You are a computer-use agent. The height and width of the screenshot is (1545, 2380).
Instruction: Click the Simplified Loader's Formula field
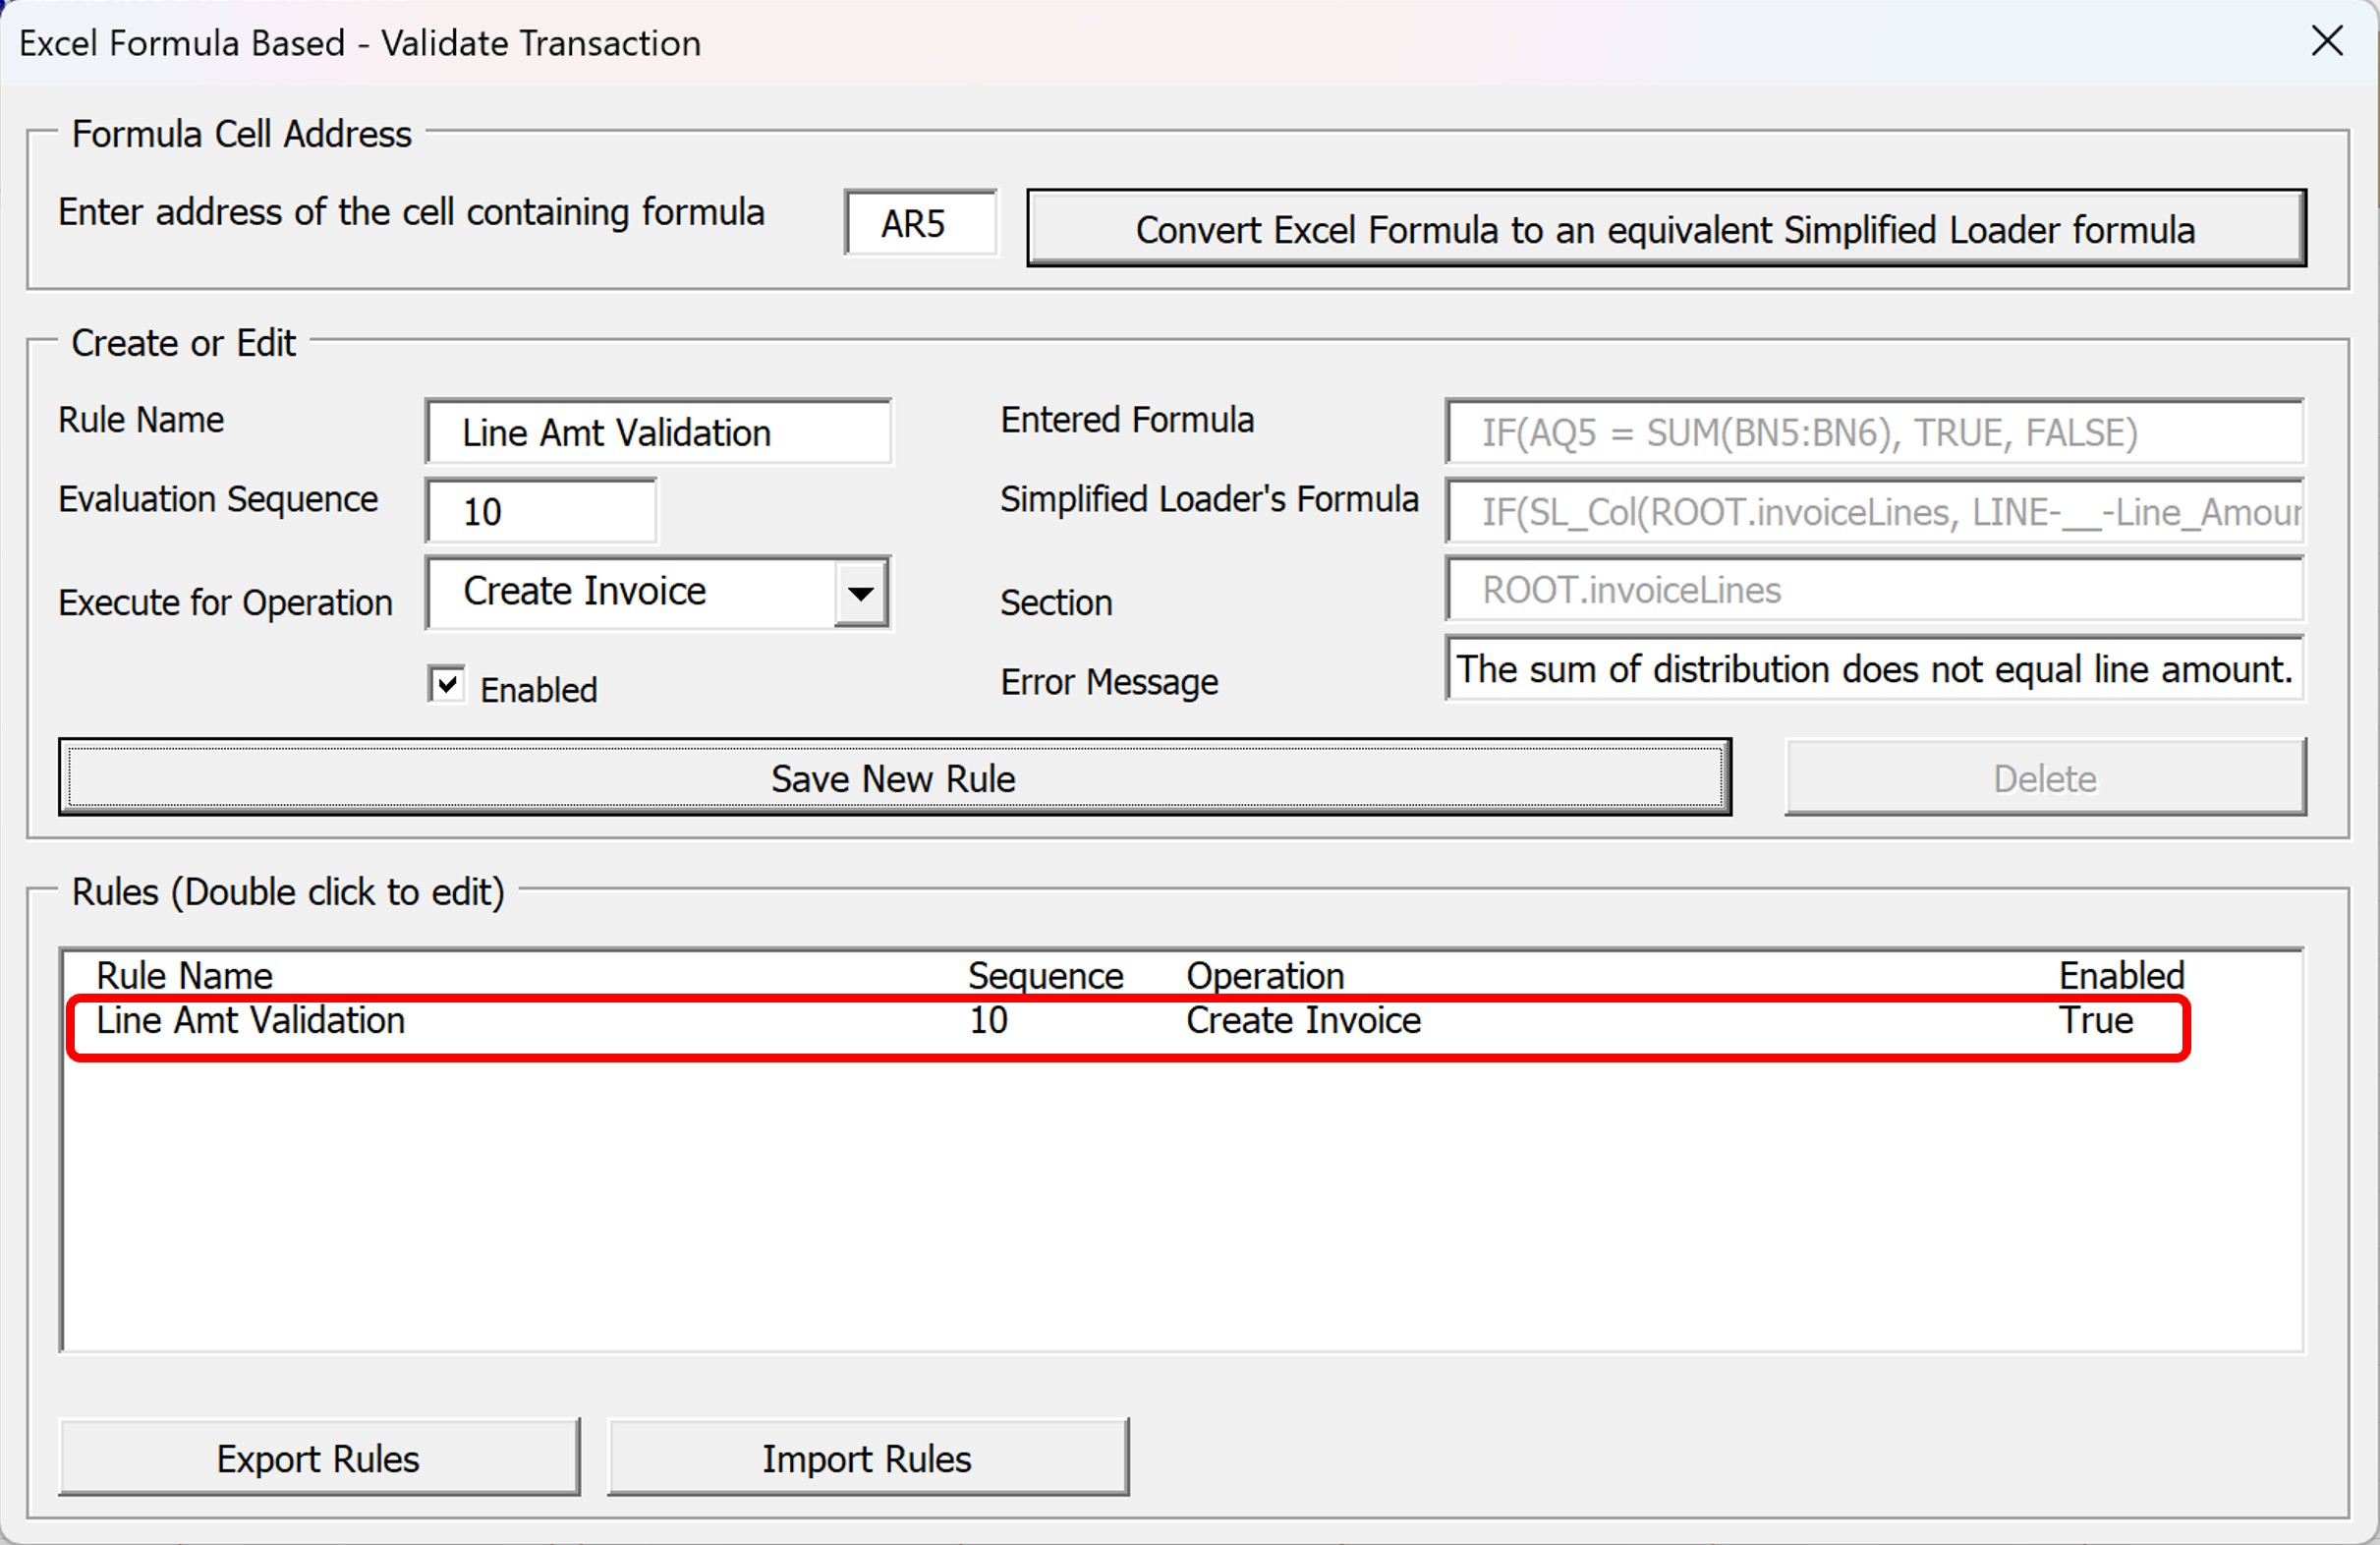1874,511
